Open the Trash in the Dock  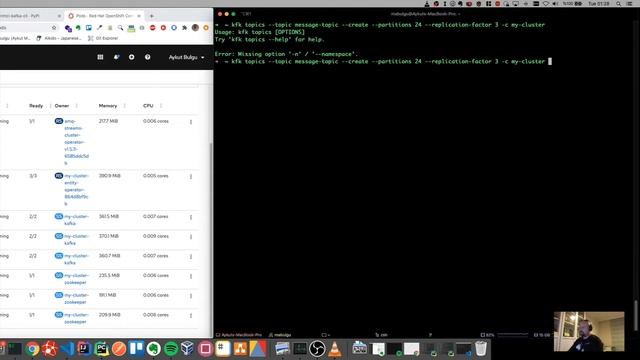coord(481,349)
